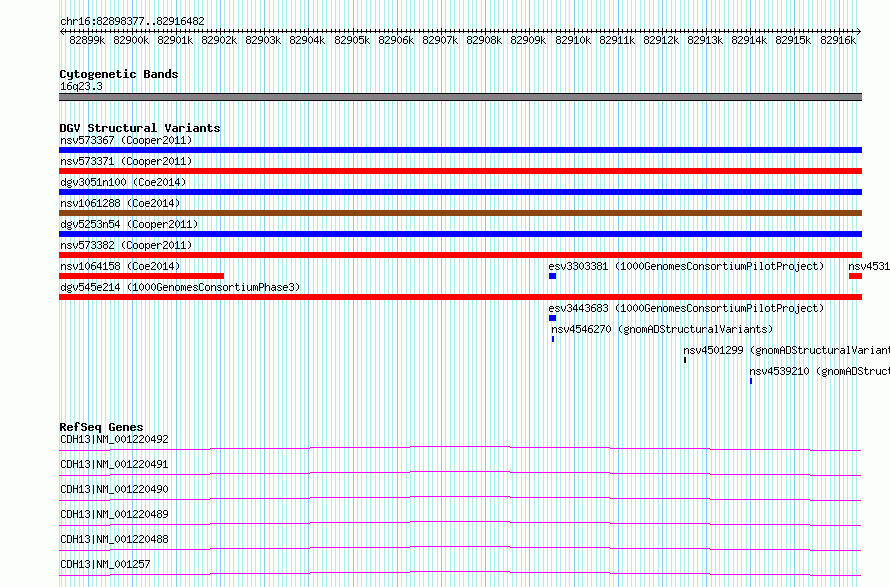The width and height of the screenshot is (890, 587).
Task: Open the CDH13|NM_001257 transcript label
Action: pyautogui.click(x=105, y=564)
